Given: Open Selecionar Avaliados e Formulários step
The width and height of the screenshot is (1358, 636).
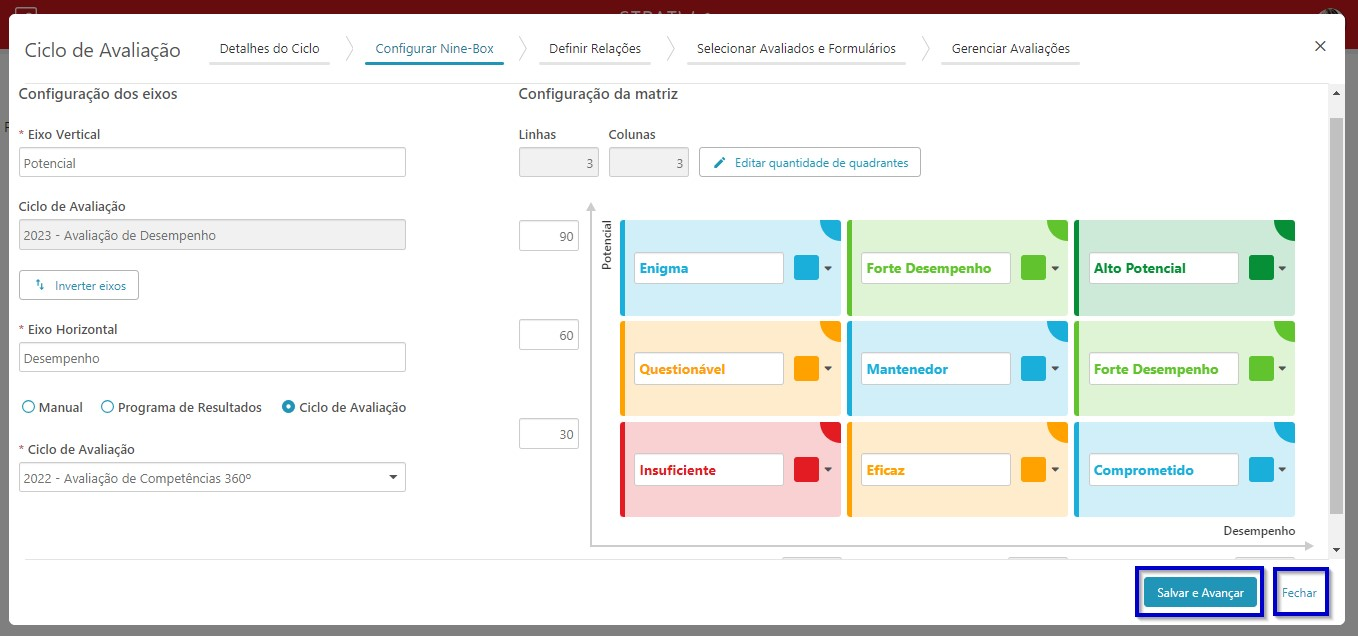Looking at the screenshot, I should point(796,48).
